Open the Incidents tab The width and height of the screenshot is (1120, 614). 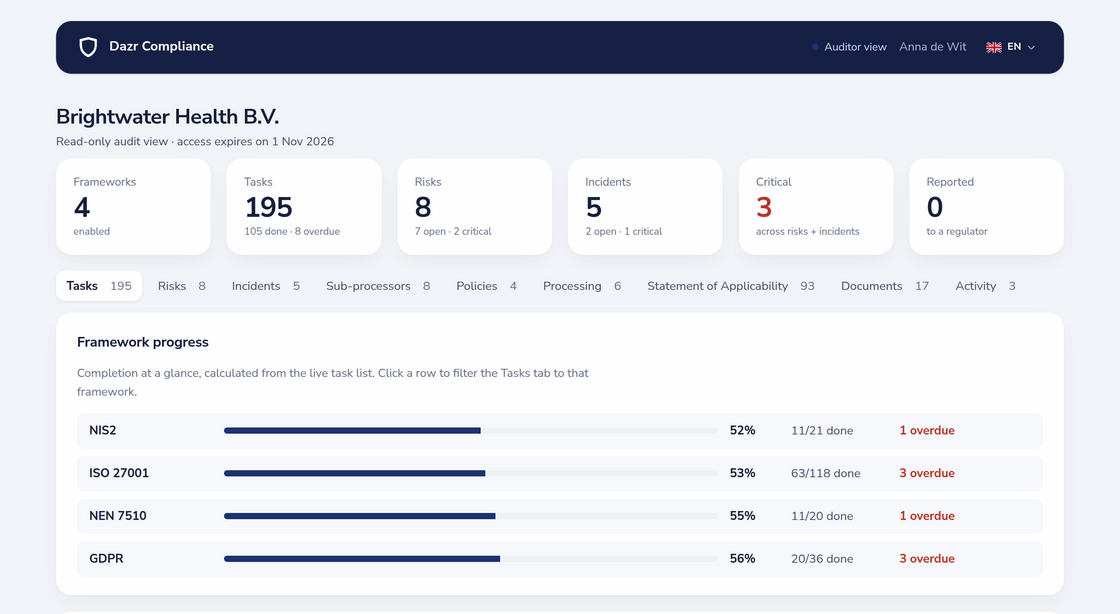[266, 286]
